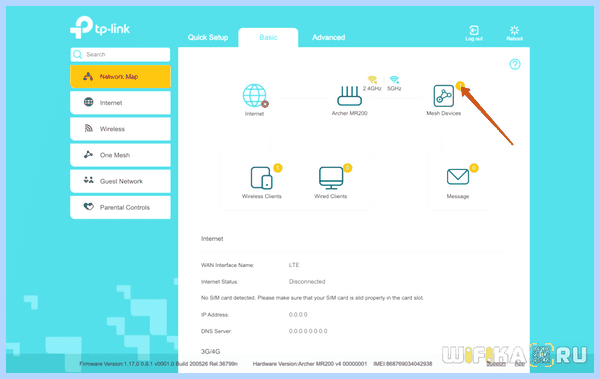Click the Wireless signal sidebar icon
Viewport: 600px width, 379px height.
coord(88,128)
